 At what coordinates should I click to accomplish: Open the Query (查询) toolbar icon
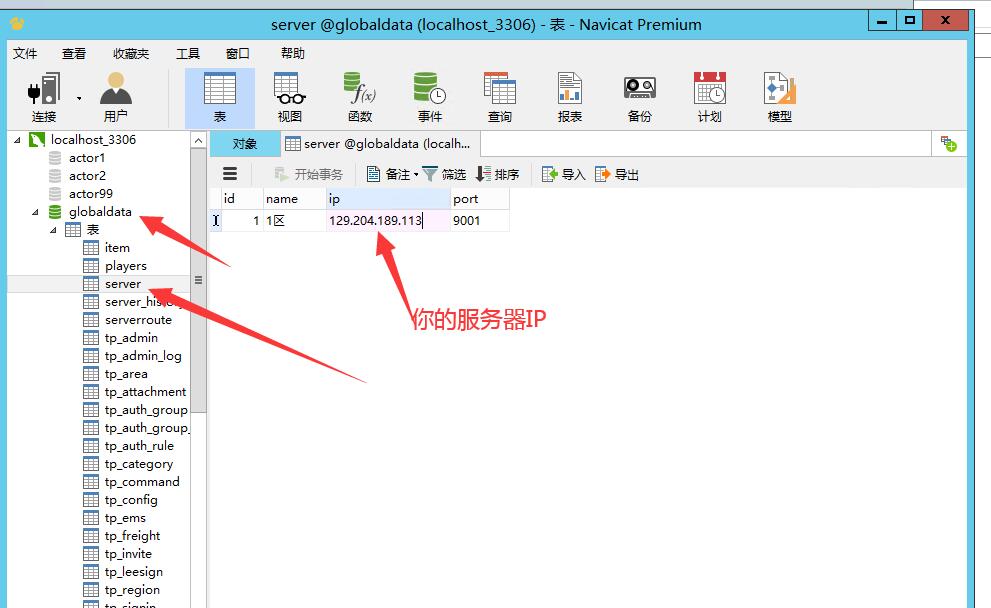coord(500,98)
